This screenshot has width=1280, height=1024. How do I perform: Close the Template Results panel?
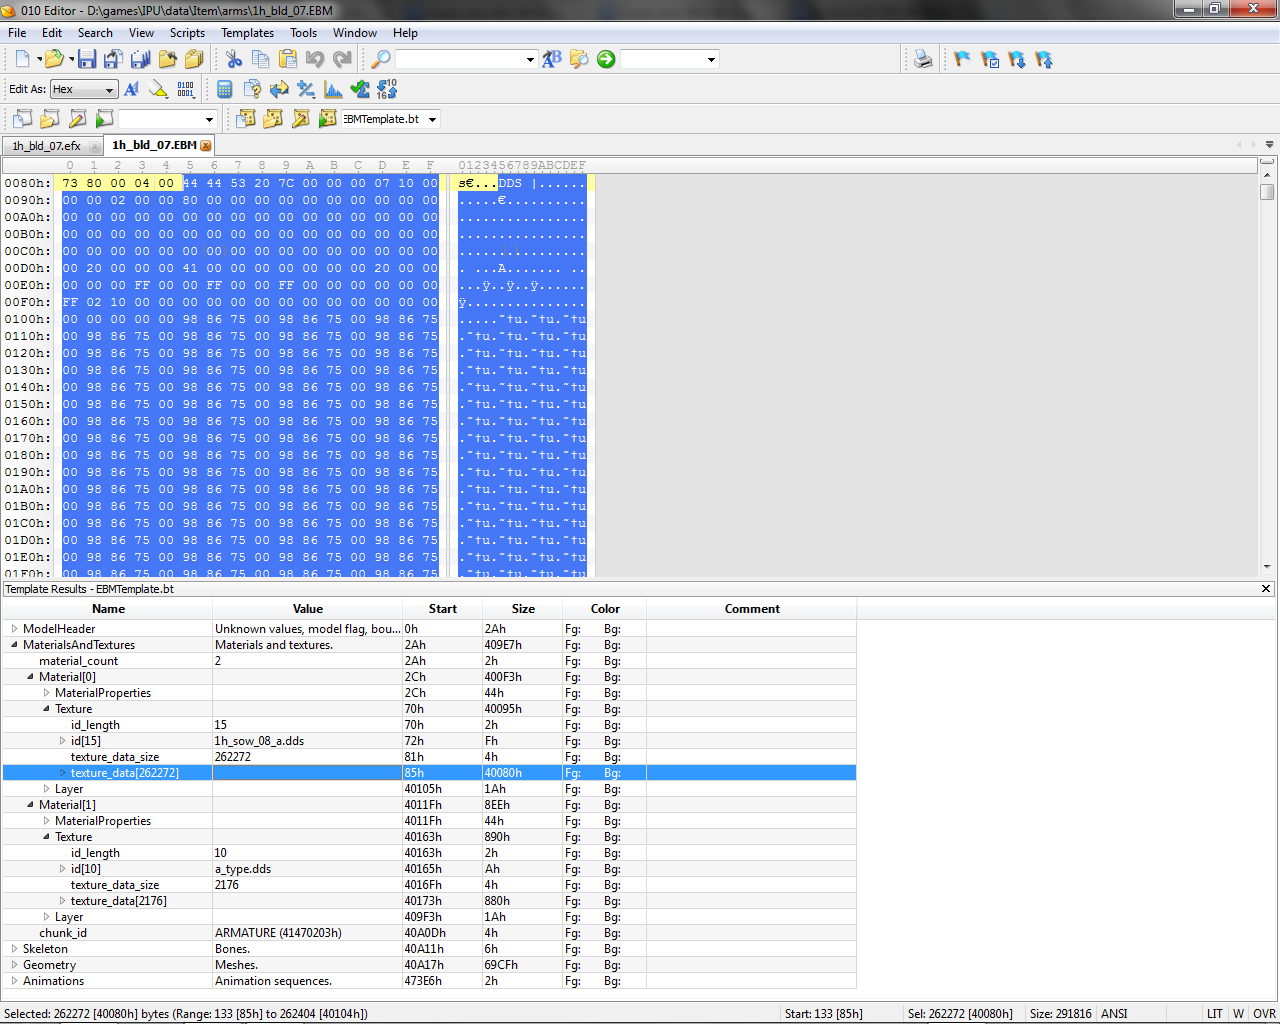[1266, 589]
